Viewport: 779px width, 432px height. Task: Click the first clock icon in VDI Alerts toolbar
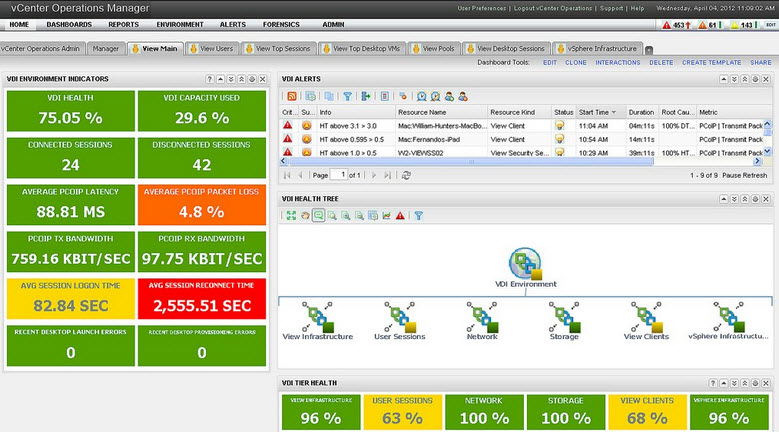(x=422, y=96)
